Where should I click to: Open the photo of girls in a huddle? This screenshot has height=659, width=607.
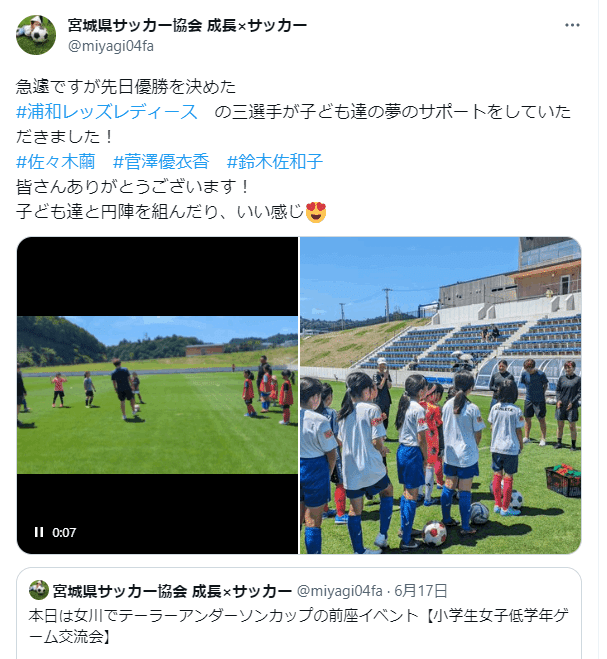pos(441,395)
